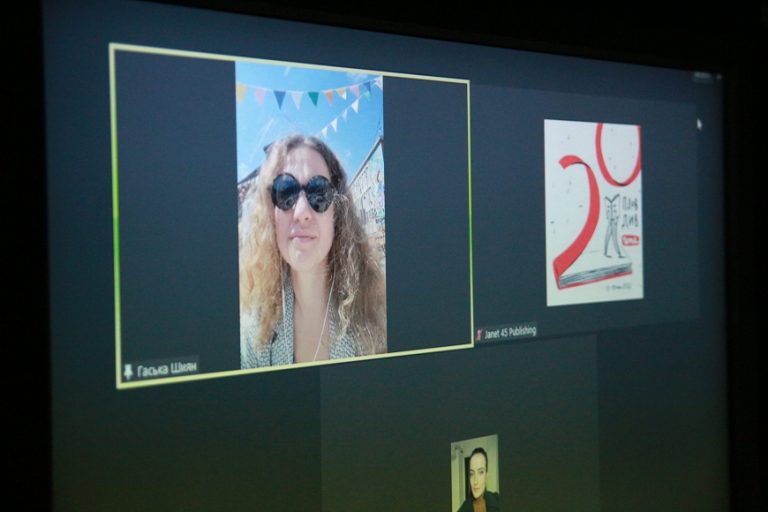Select the bottom participant's small video thumbnail
The height and width of the screenshot is (512, 768).
[475, 473]
